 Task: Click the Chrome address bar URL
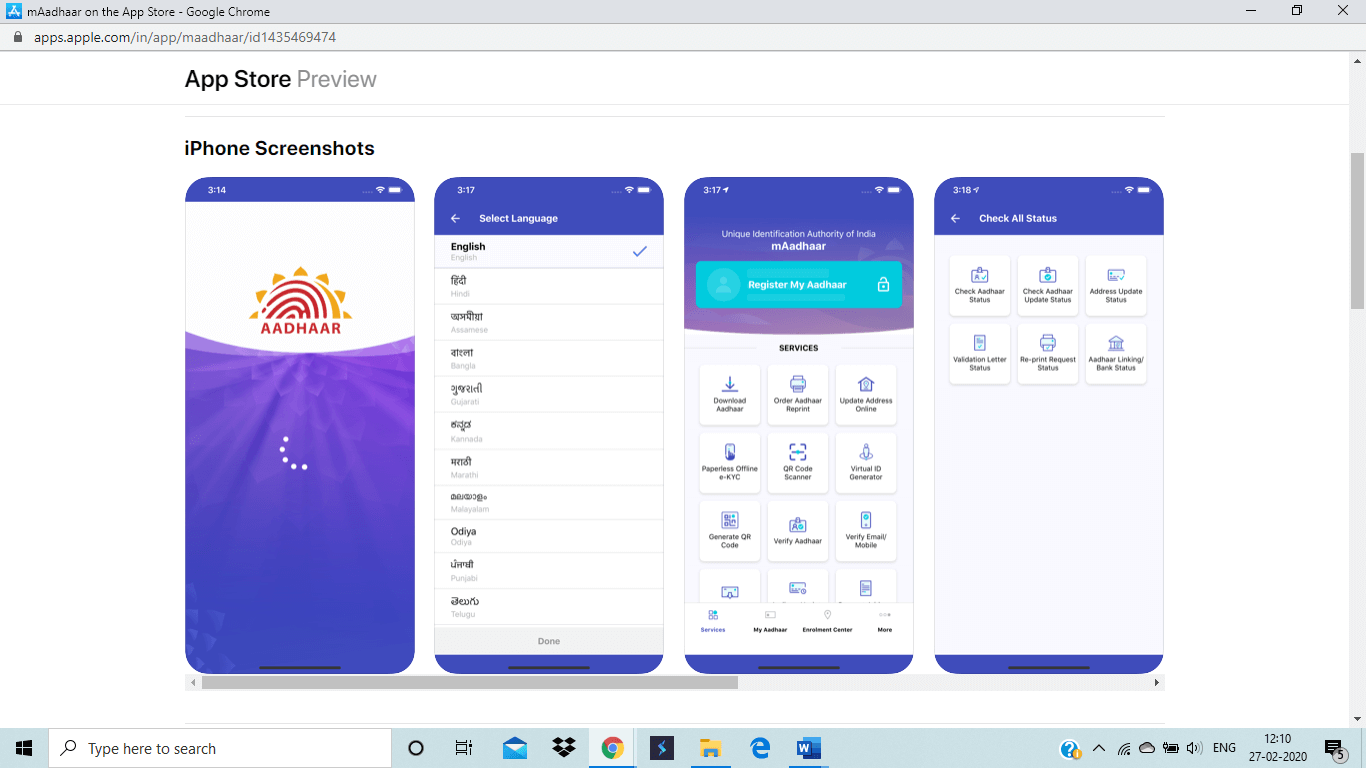coord(185,37)
